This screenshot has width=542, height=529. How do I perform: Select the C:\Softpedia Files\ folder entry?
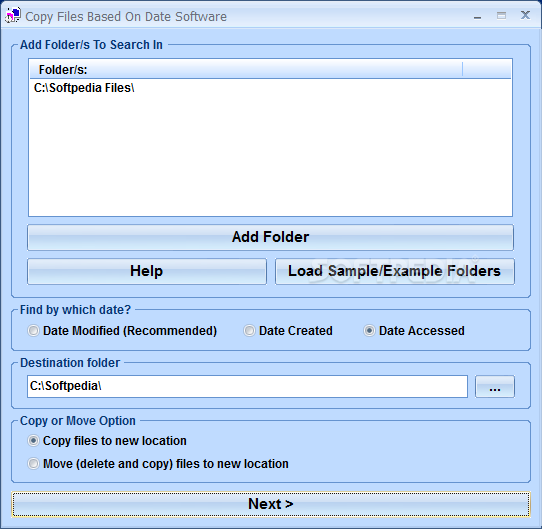point(84,88)
